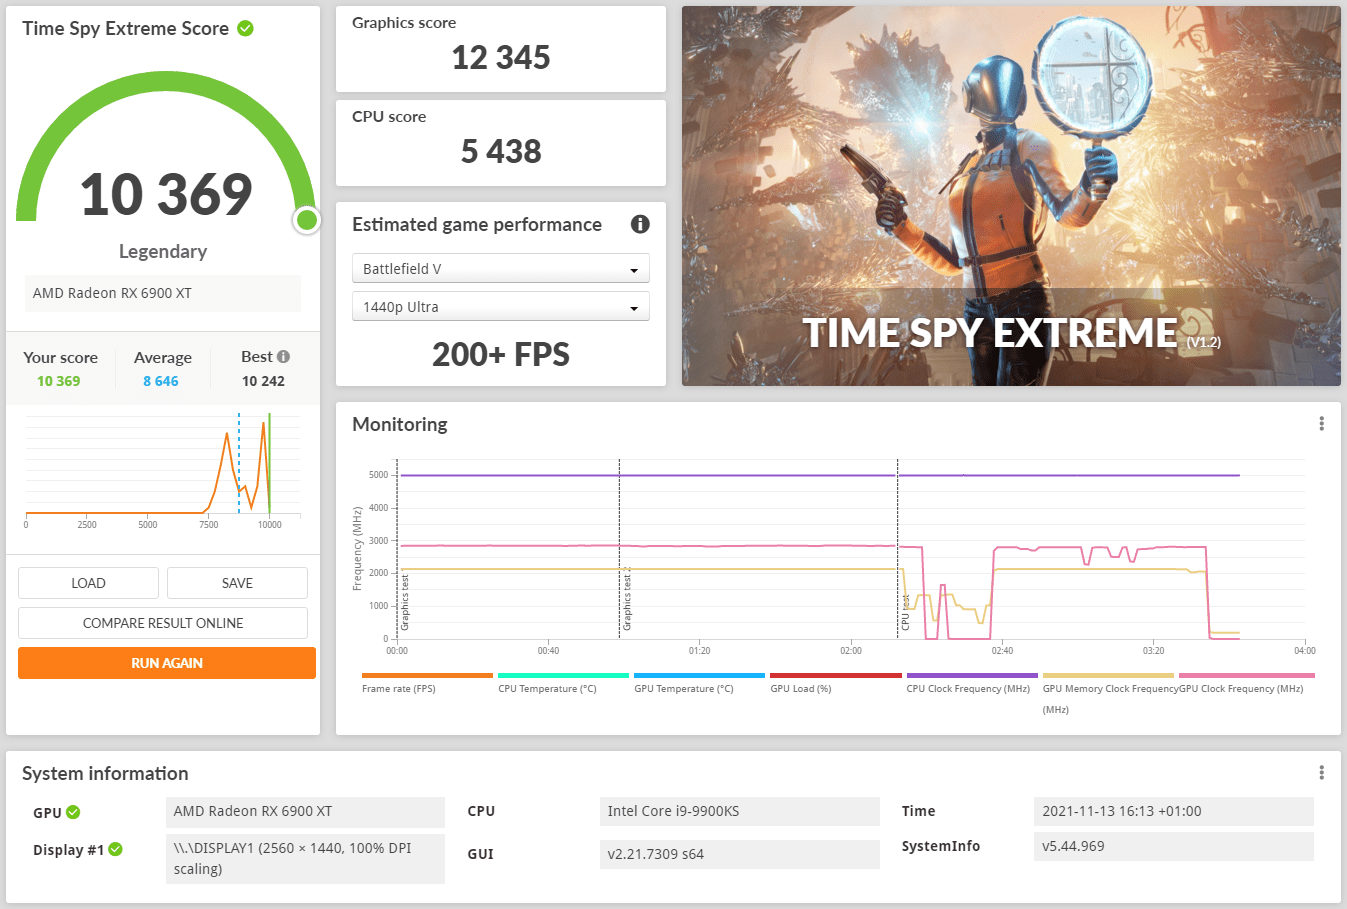Screen dimensions: 1347x909
Task: Toggle the CPU Temperature (°C) legend entry
Action: pos(563,684)
